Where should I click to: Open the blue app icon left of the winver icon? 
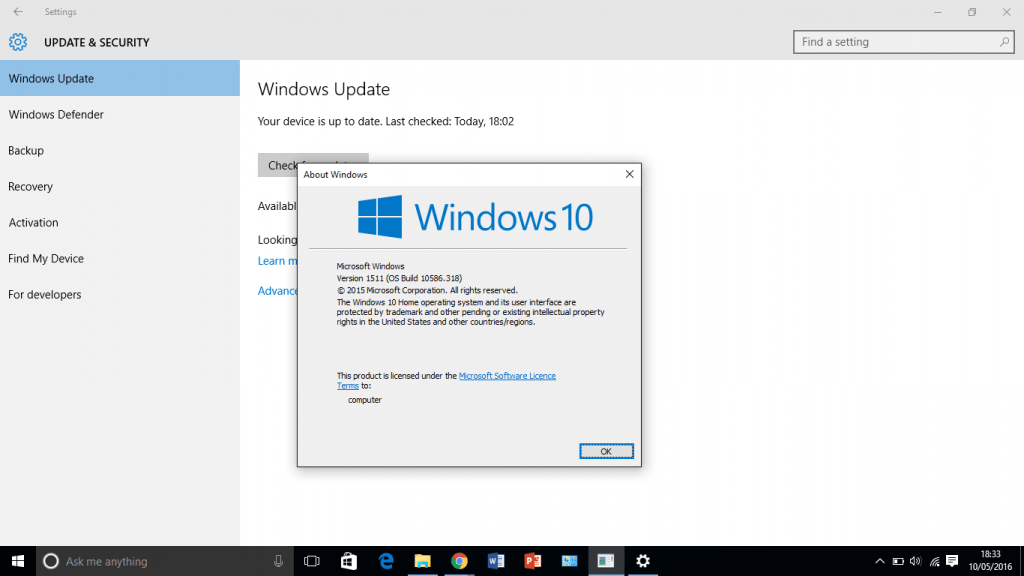pyautogui.click(x=569, y=561)
